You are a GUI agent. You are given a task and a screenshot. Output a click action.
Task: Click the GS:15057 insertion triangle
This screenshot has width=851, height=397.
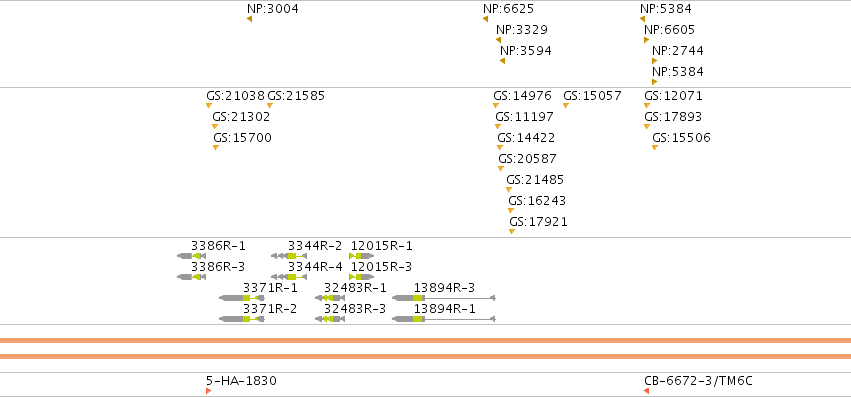point(566,105)
